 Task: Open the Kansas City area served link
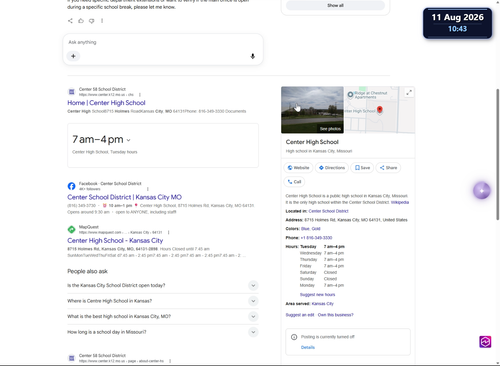tap(323, 304)
